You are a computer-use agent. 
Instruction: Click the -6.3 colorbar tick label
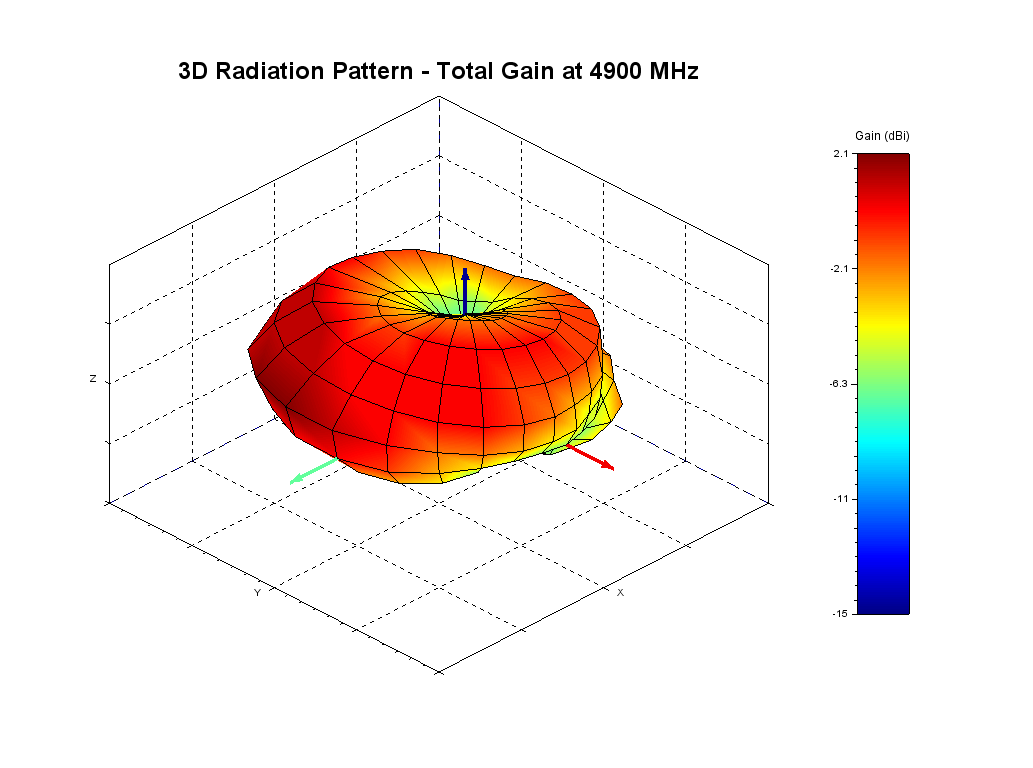point(840,383)
